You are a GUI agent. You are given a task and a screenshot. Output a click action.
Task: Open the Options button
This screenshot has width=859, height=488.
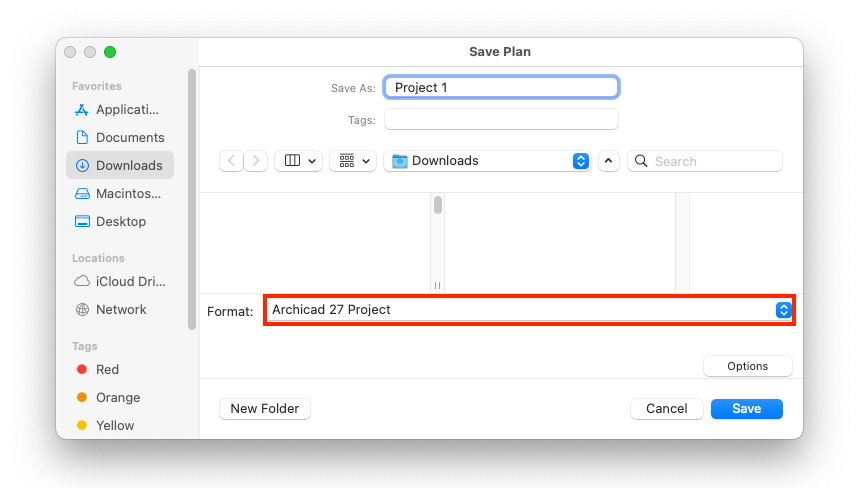[x=748, y=366]
